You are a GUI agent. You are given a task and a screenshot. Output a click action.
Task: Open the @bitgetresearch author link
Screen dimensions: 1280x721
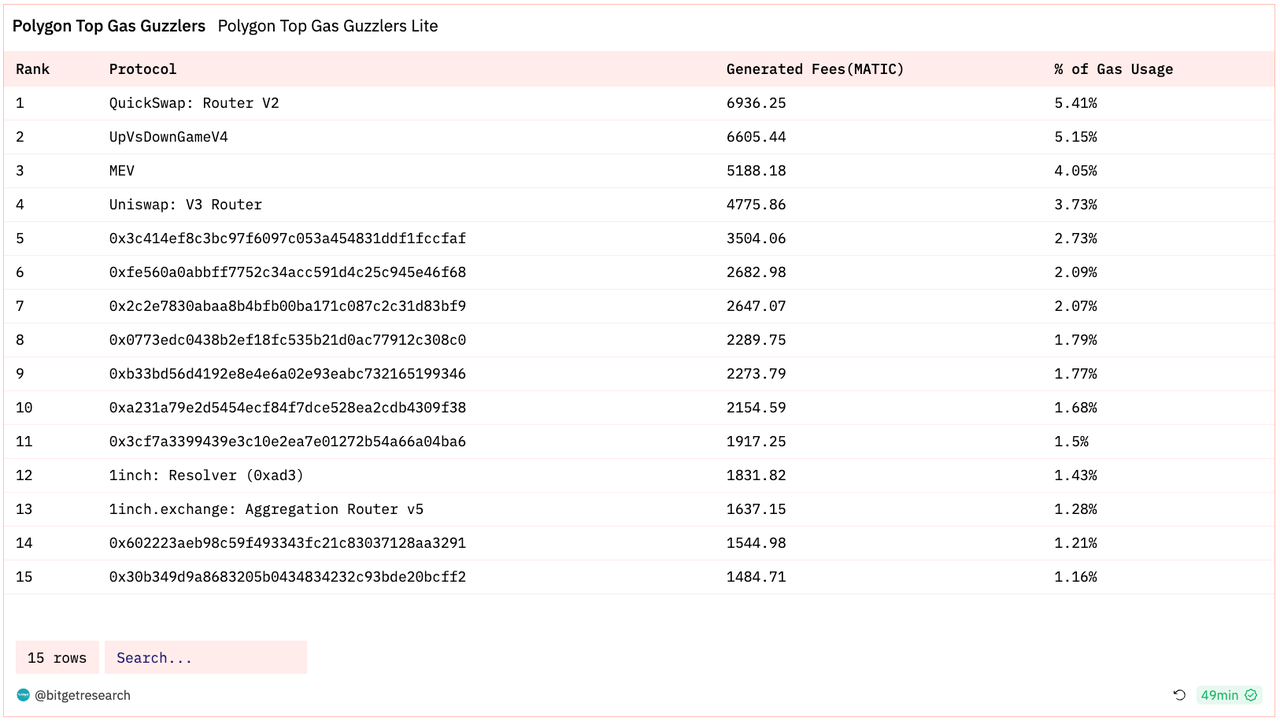point(83,695)
